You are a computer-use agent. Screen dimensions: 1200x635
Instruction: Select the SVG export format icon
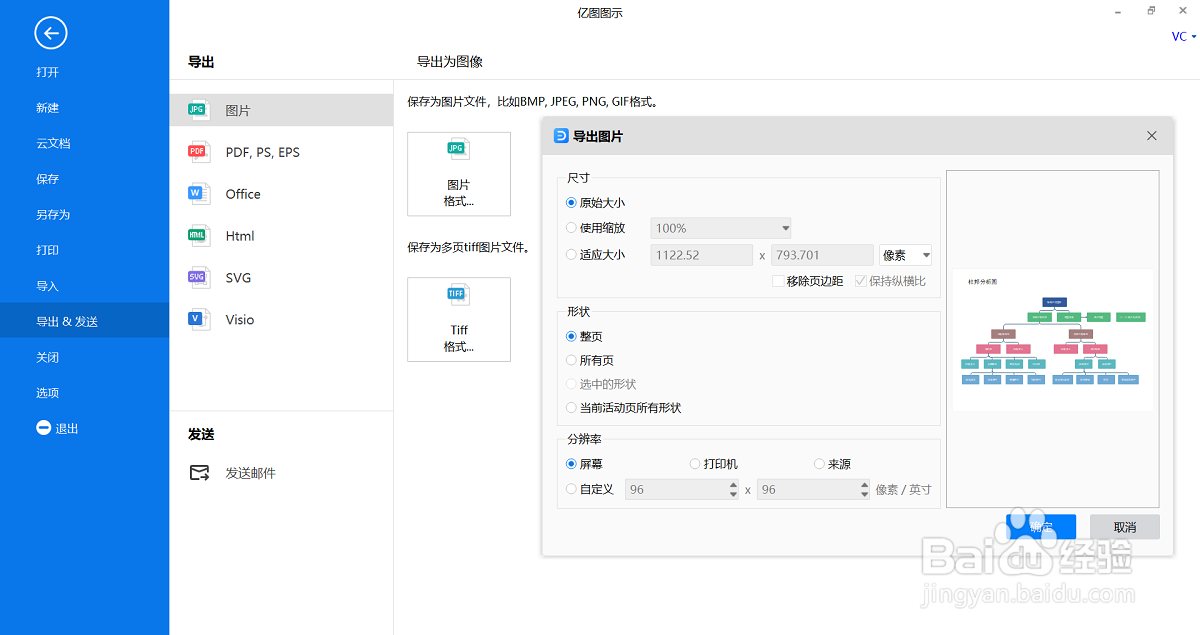coord(199,277)
